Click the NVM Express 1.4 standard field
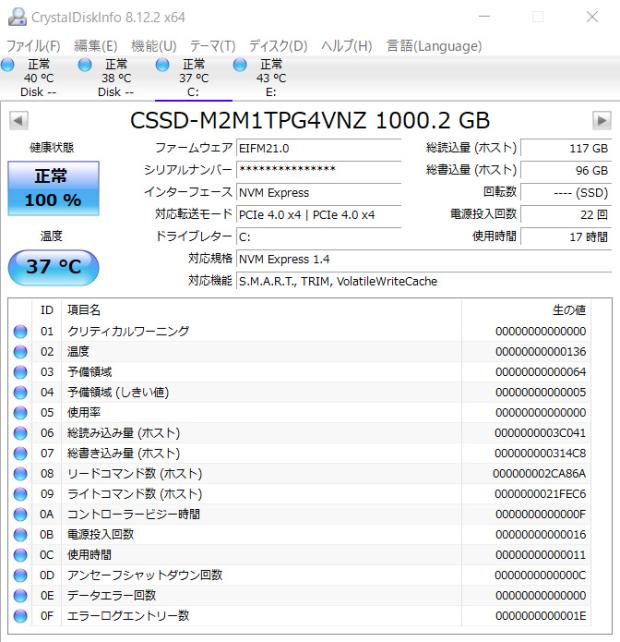This screenshot has width=620, height=642. point(424,259)
